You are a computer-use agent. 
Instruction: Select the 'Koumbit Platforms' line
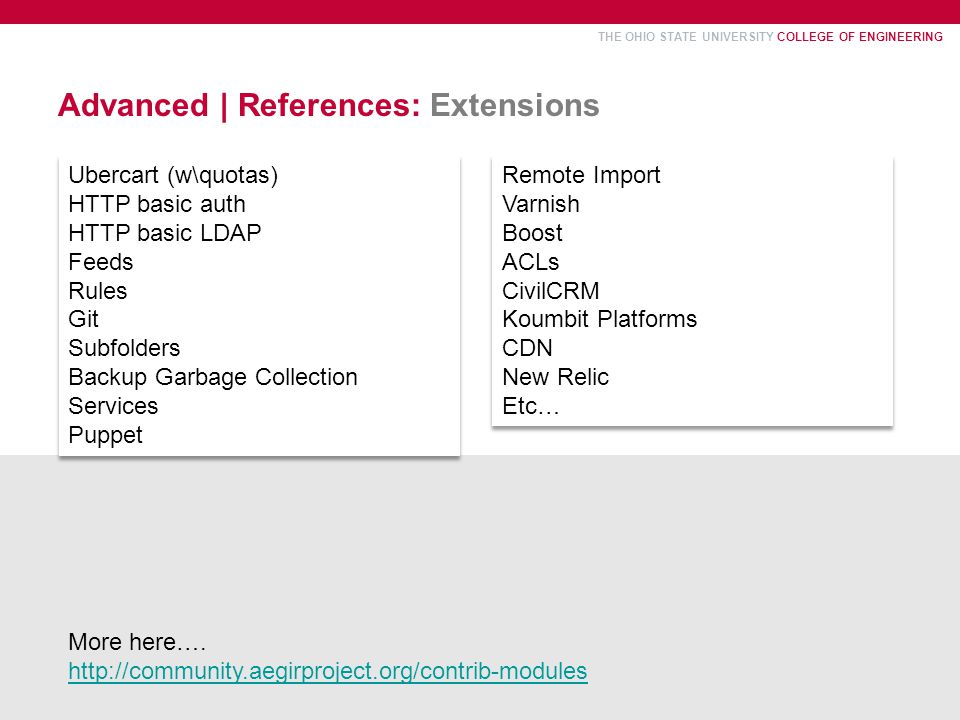(x=599, y=319)
